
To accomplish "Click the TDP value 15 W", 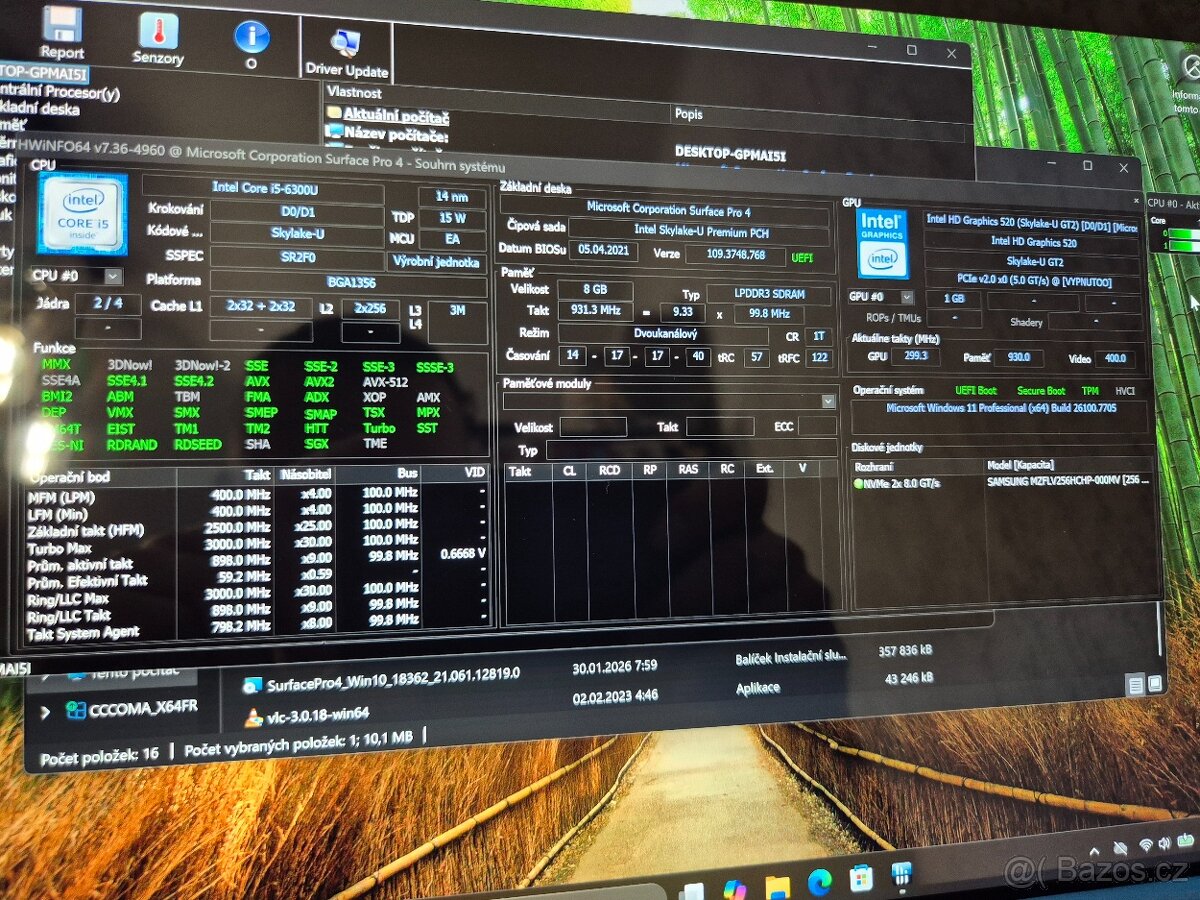I will 452,217.
